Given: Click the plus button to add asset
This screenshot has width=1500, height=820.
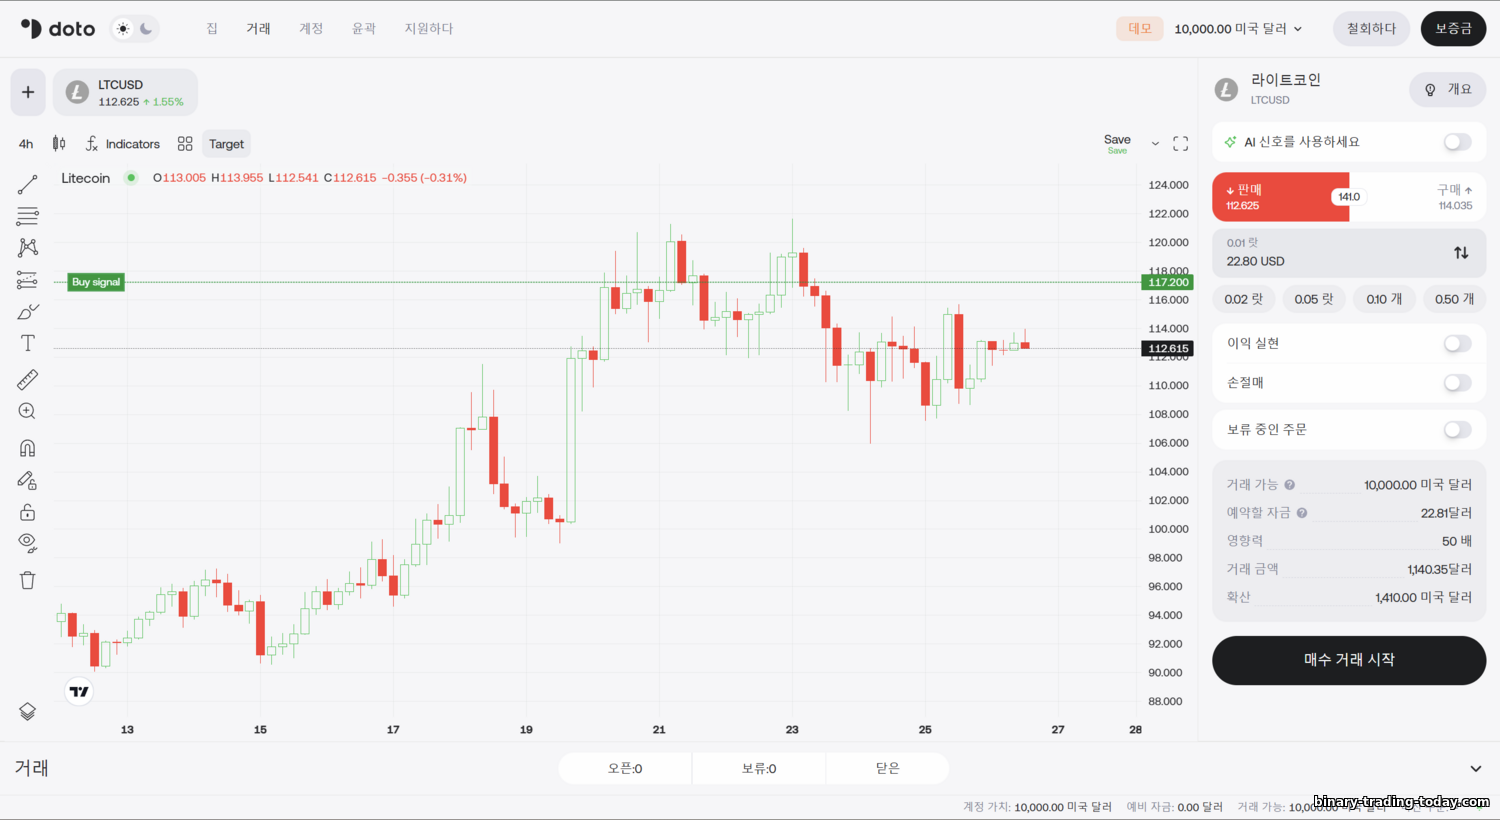Looking at the screenshot, I should tap(28, 92).
